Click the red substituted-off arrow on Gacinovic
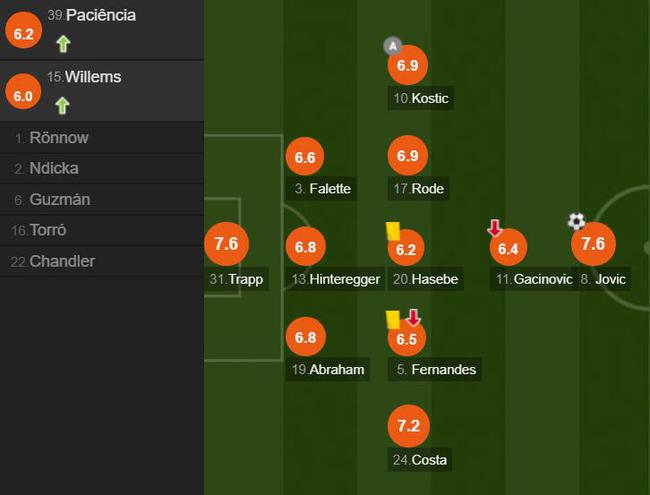This screenshot has width=650, height=495. (x=495, y=228)
